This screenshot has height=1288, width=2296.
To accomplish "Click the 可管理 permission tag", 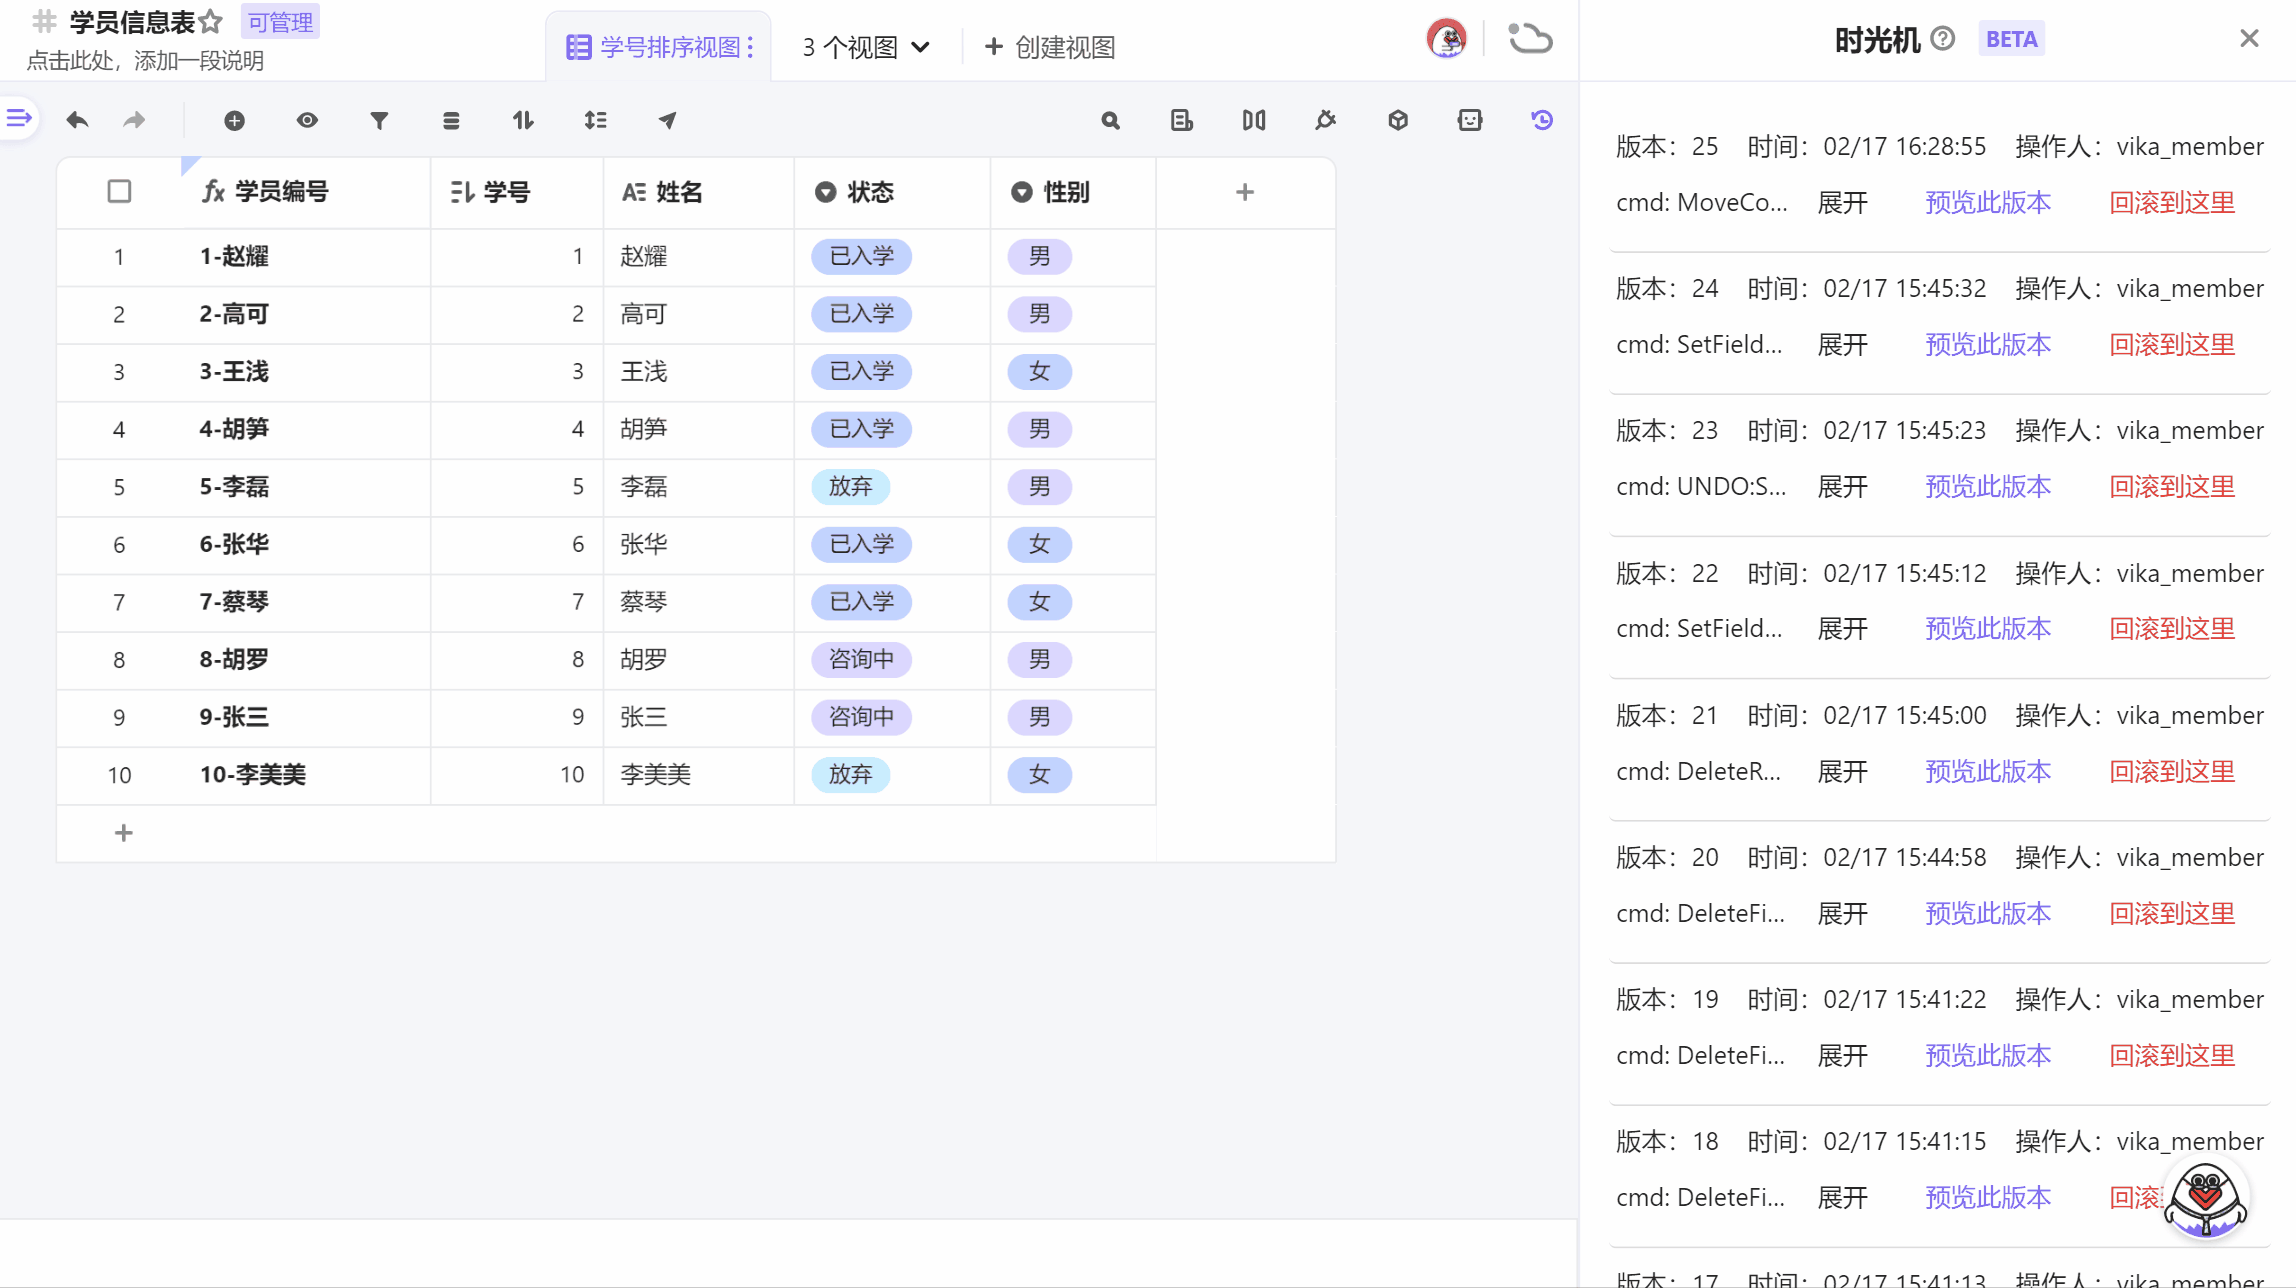I will click(x=280, y=22).
